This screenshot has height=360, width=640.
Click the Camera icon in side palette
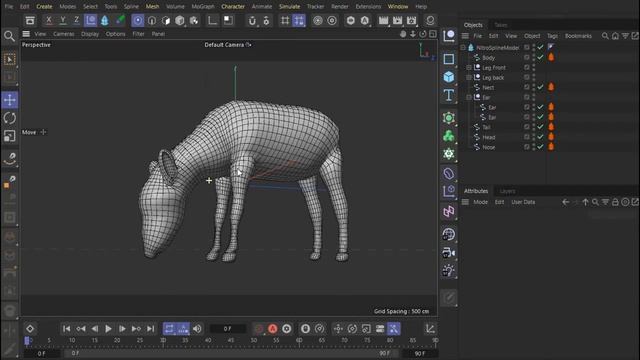[x=449, y=253]
